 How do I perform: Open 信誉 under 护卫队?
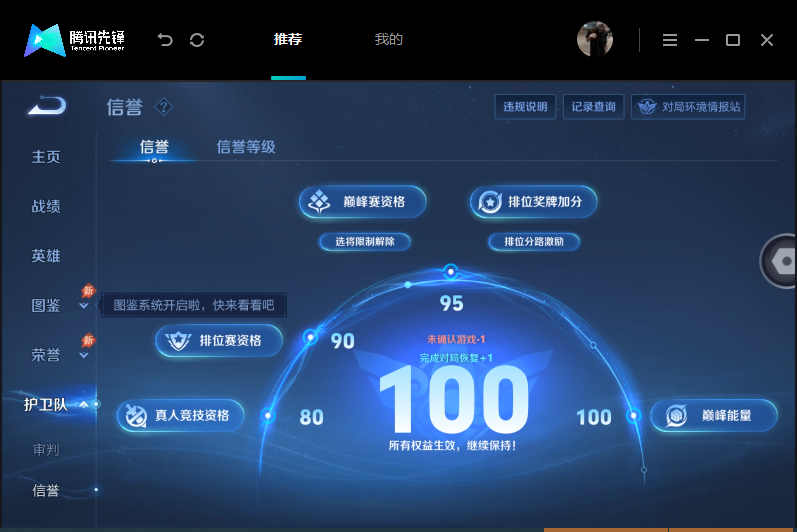pos(46,490)
